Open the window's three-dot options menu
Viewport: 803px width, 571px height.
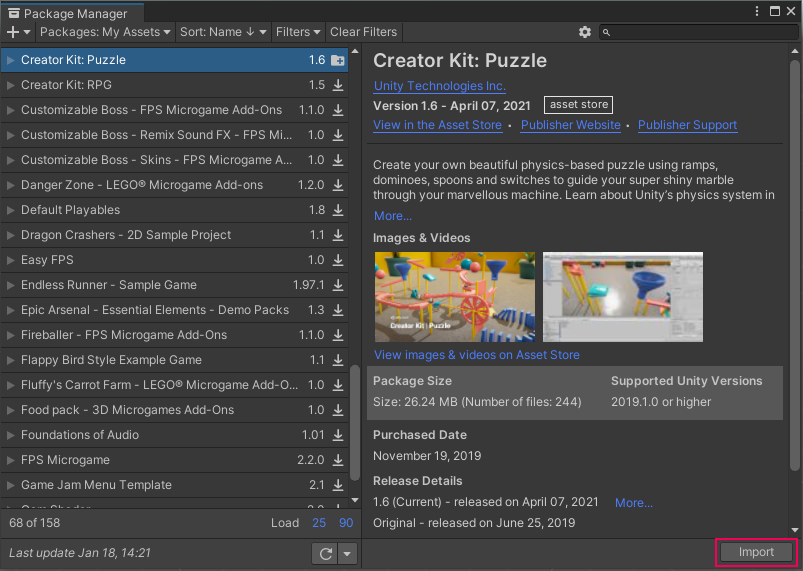coord(755,12)
